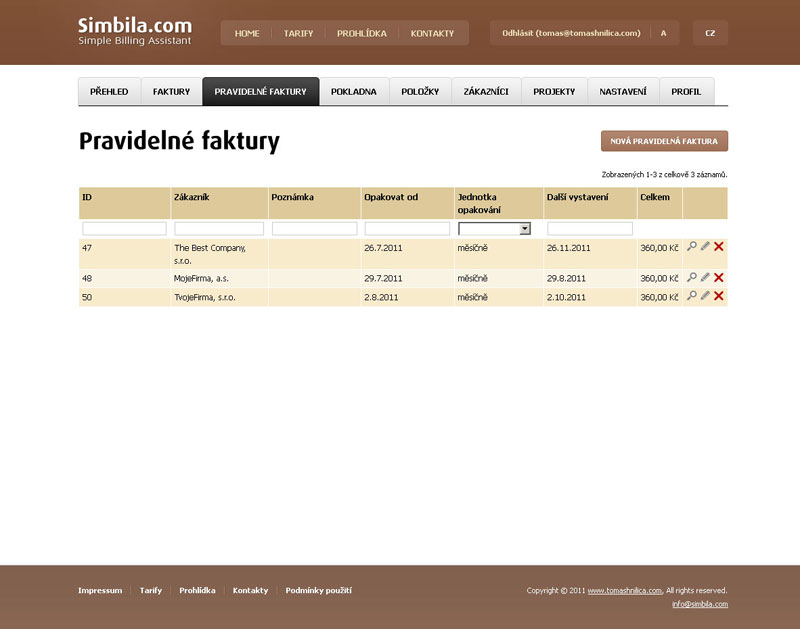Edit recurring invoice 48
The image size is (800, 629).
(x=705, y=277)
